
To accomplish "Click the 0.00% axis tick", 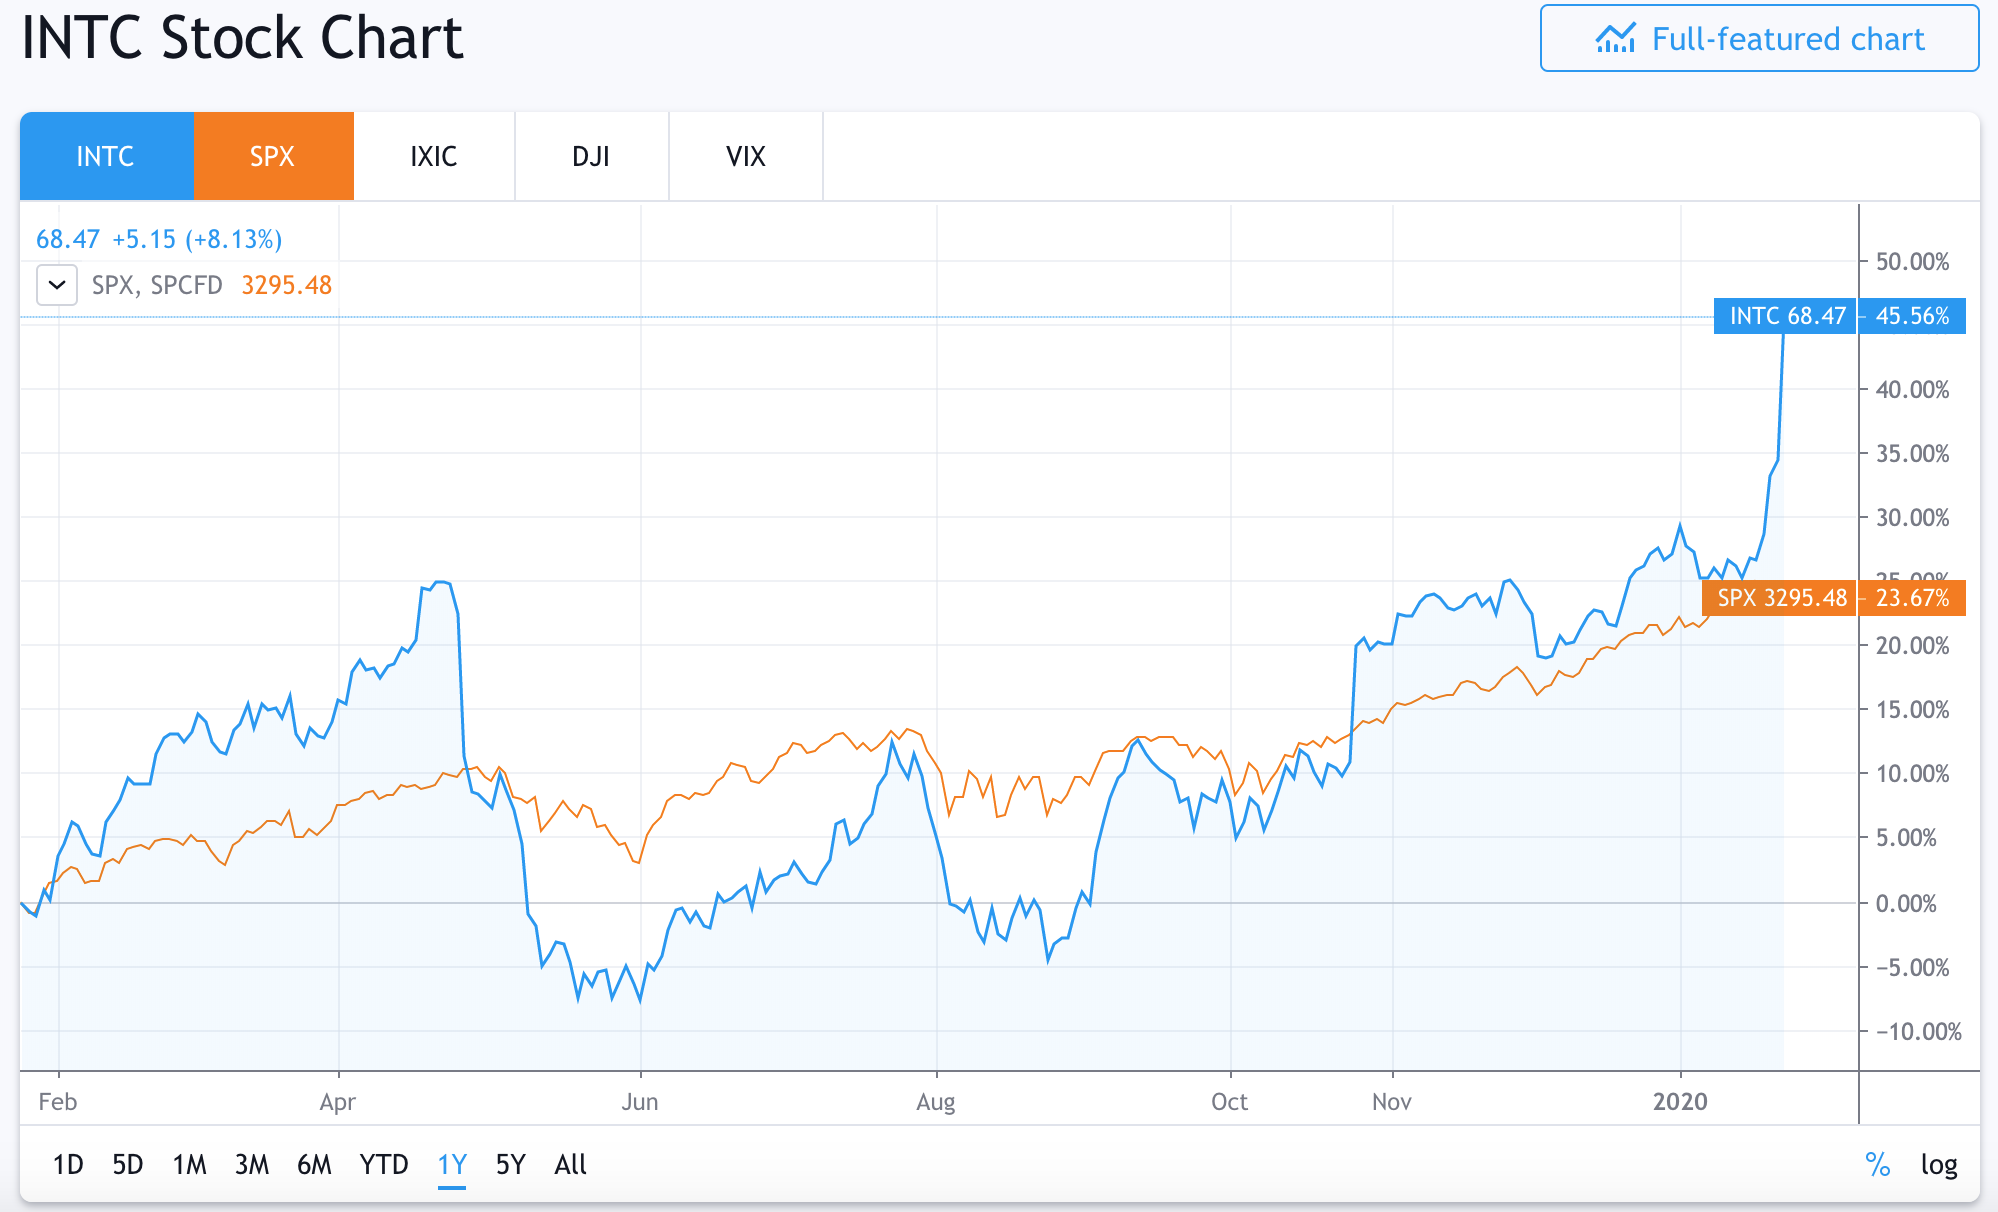I will [x=1906, y=904].
